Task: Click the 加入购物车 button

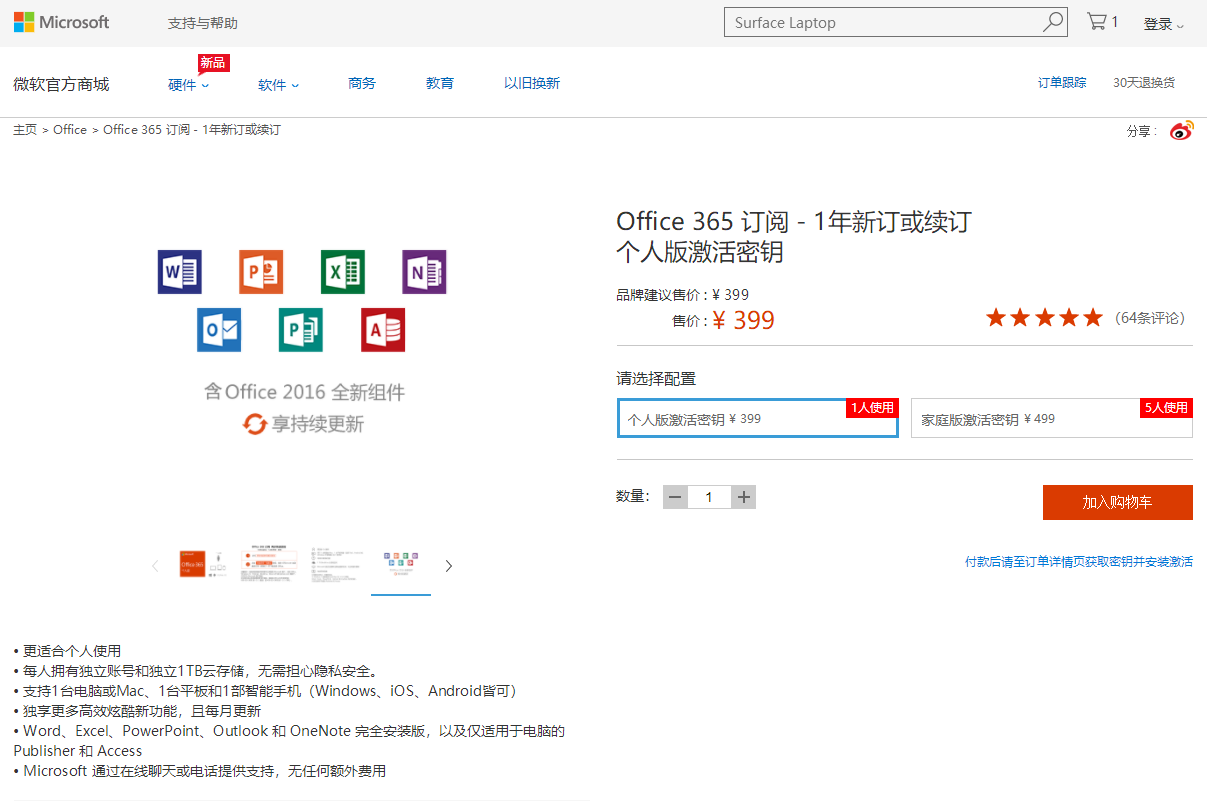Action: pos(1117,502)
